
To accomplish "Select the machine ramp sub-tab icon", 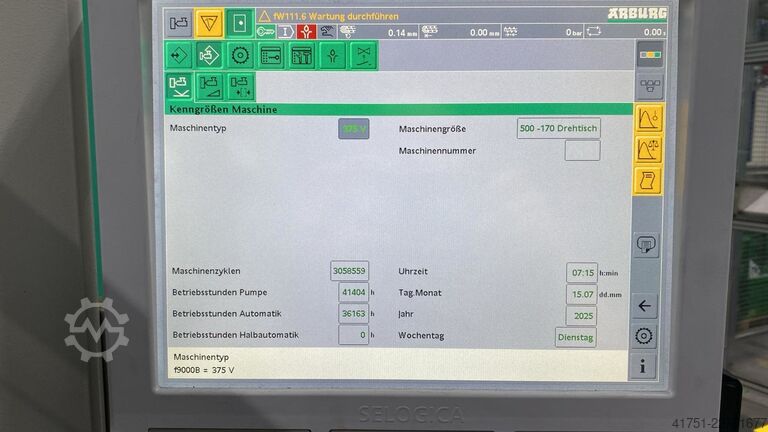I will 209,86.
